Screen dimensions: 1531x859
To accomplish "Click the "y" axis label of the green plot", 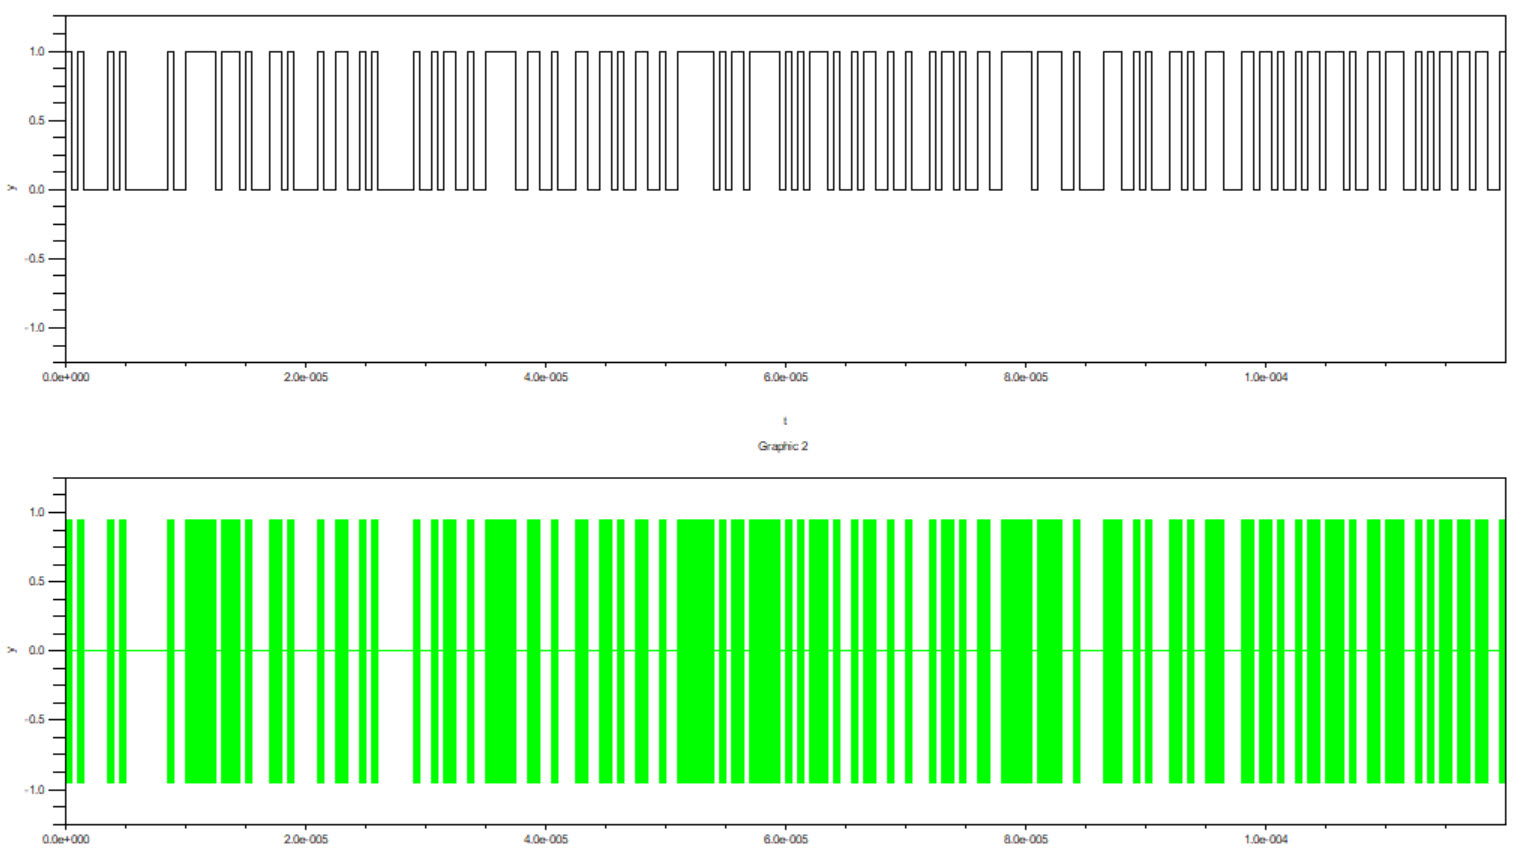I will pos(11,650).
